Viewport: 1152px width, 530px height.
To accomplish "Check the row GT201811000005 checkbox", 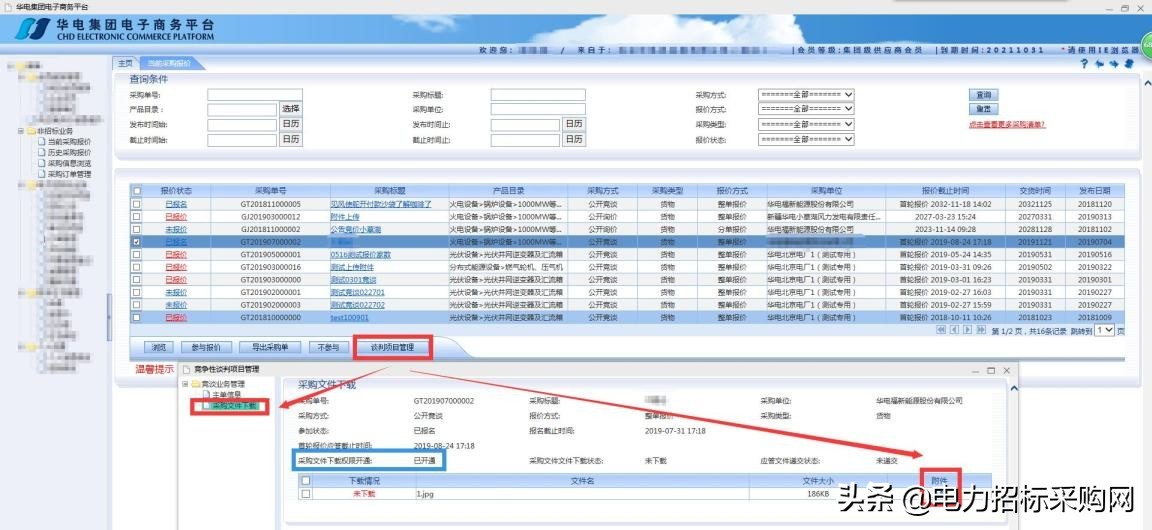I will (x=136, y=204).
